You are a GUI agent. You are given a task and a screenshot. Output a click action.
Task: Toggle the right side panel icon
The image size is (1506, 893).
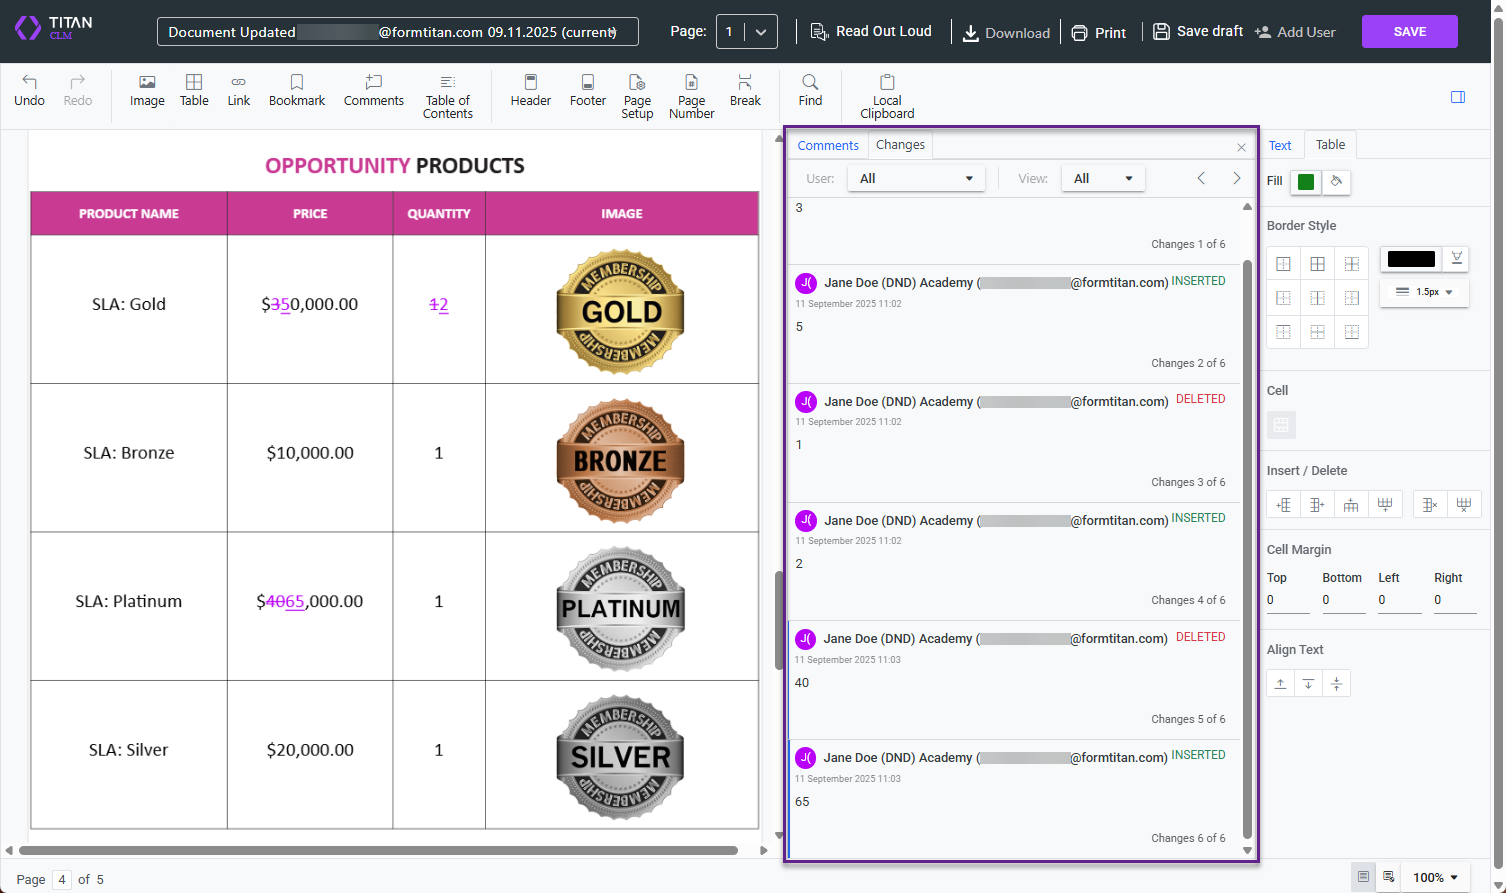1458,97
